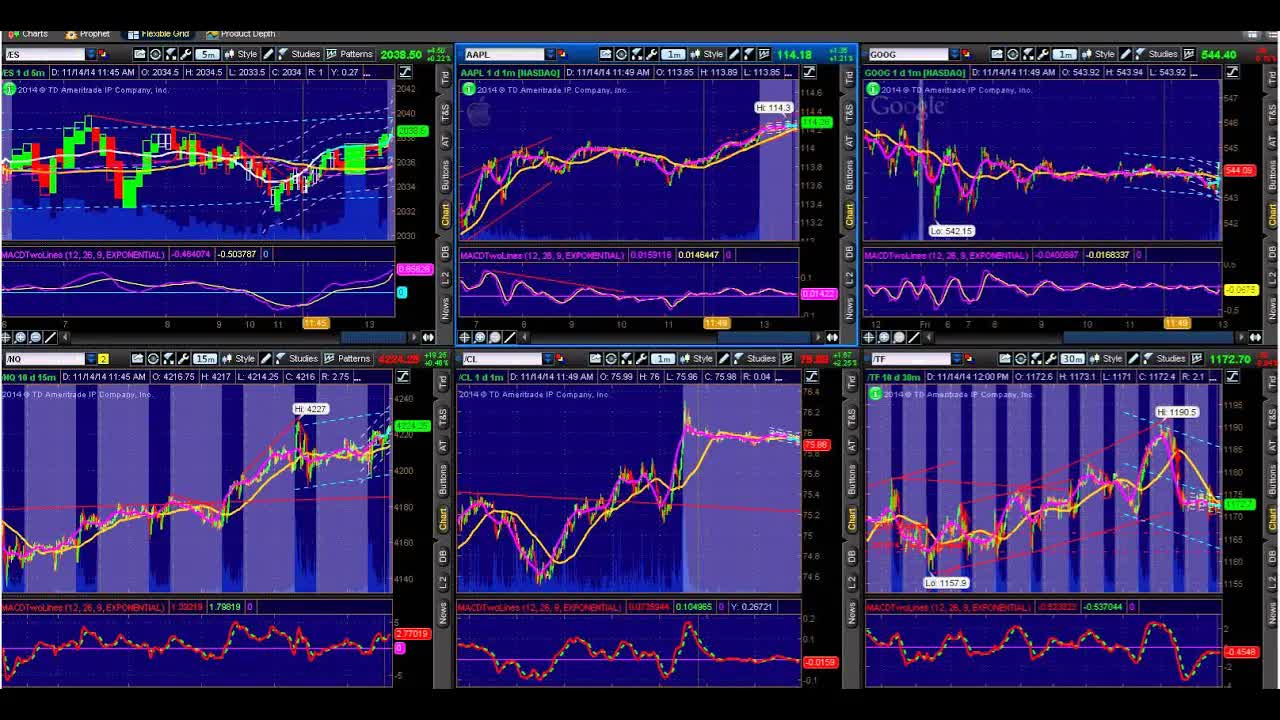1280x720 pixels.
Task: Open Studies on the GOOG chart
Action: pos(1155,54)
